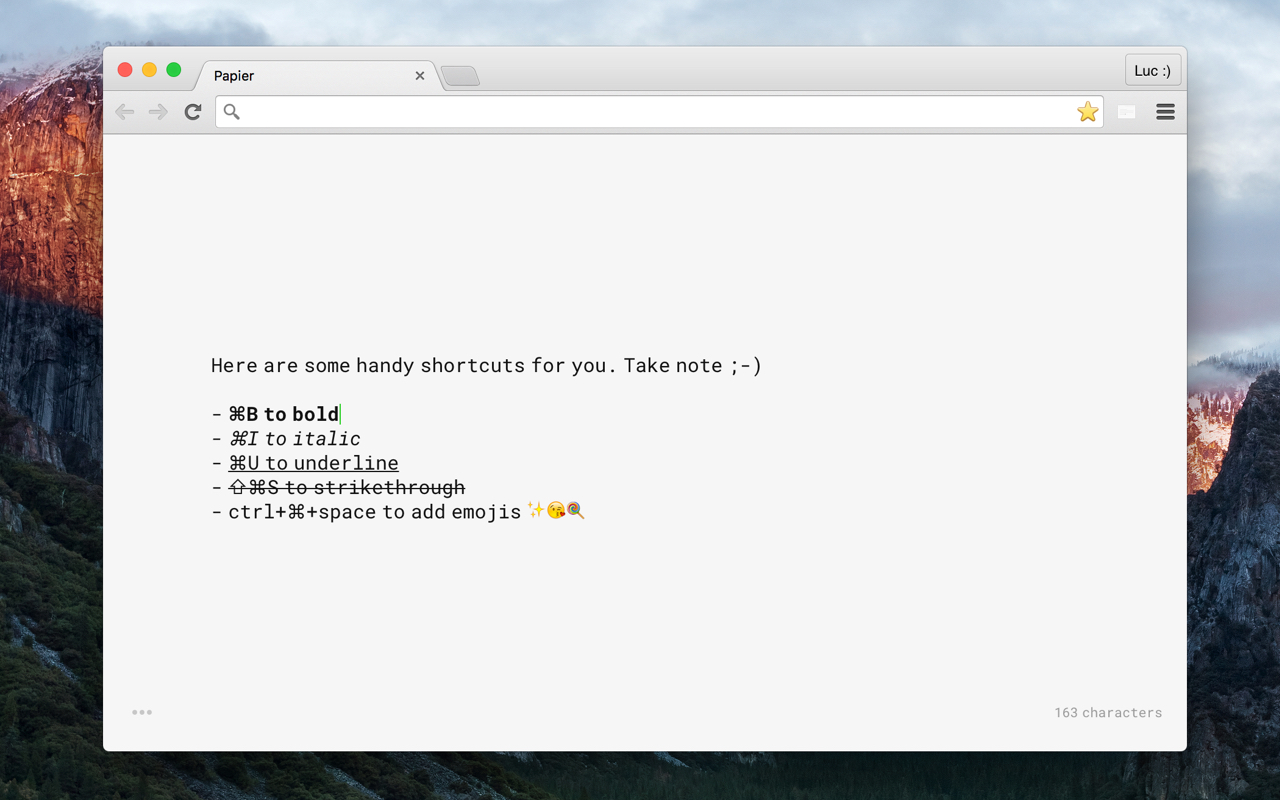The image size is (1280, 800).
Task: Click the line 'Here are some handy shortcuts'
Action: coord(486,366)
